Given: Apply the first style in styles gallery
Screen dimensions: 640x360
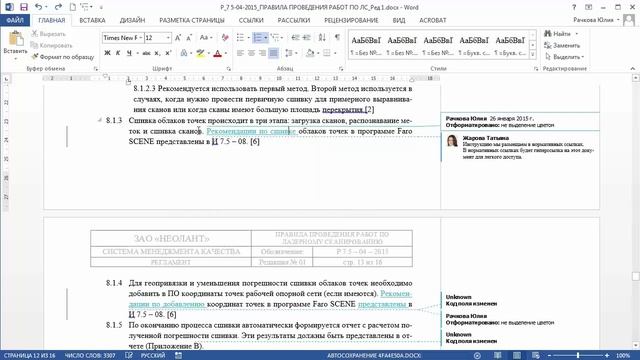Looking at the screenshot, I should 366,46.
